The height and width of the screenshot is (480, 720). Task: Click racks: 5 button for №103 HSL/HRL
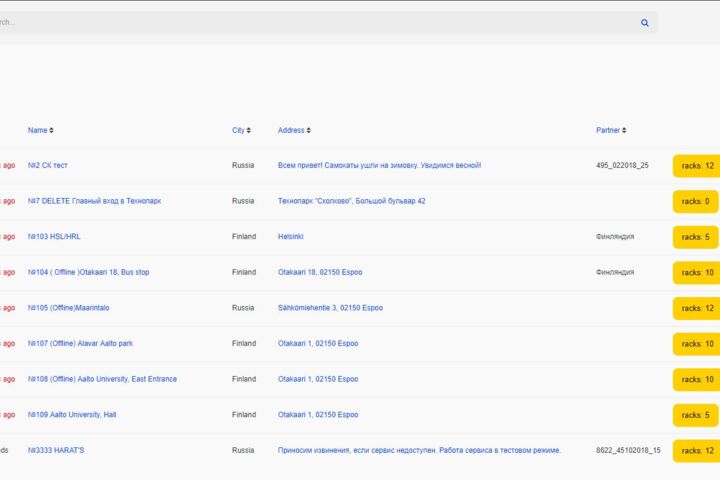[x=695, y=237]
